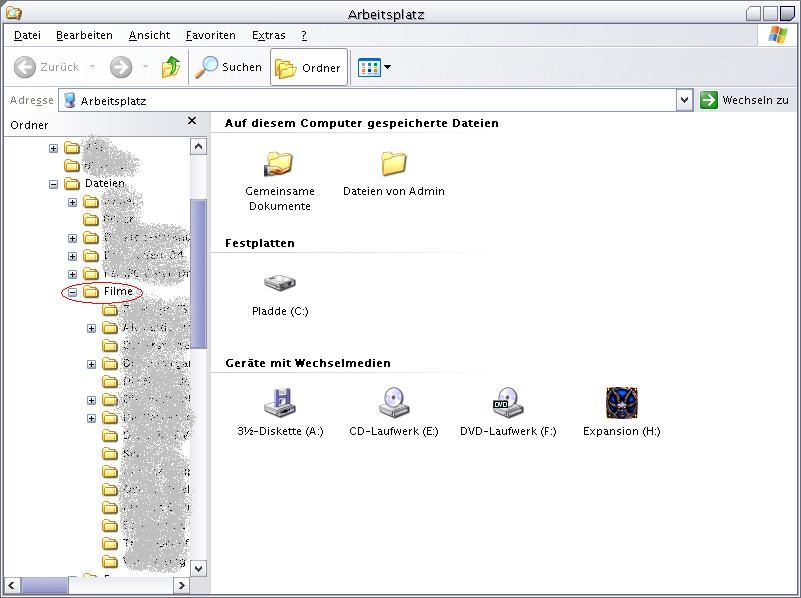Open the Favoriten menu
801x598 pixels.
pos(210,35)
